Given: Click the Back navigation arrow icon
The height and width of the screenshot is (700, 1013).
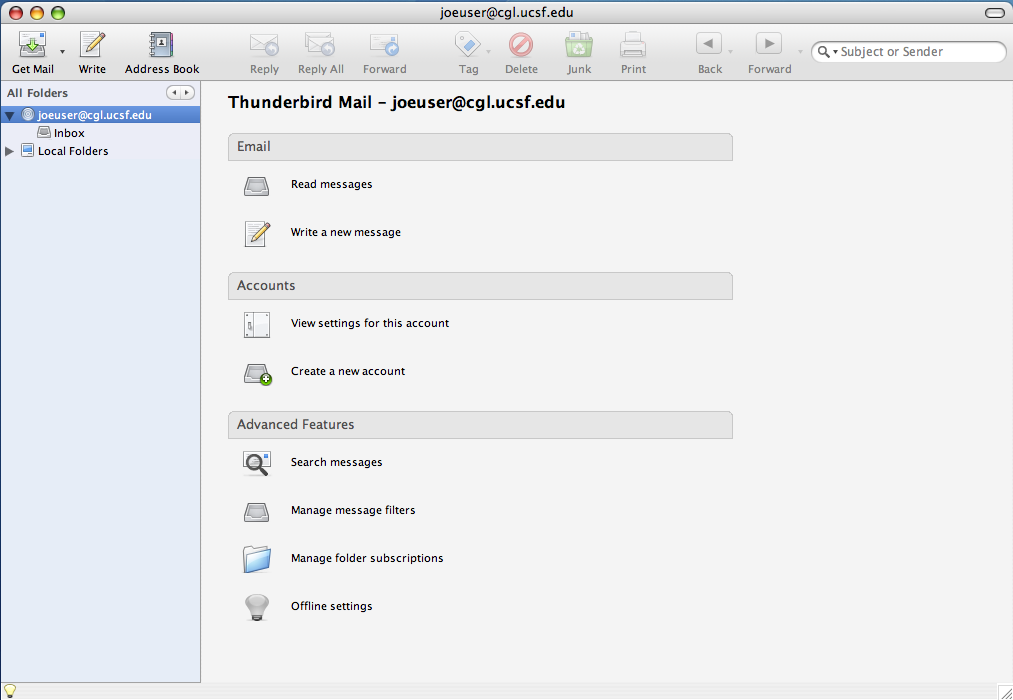Looking at the screenshot, I should tap(709, 44).
